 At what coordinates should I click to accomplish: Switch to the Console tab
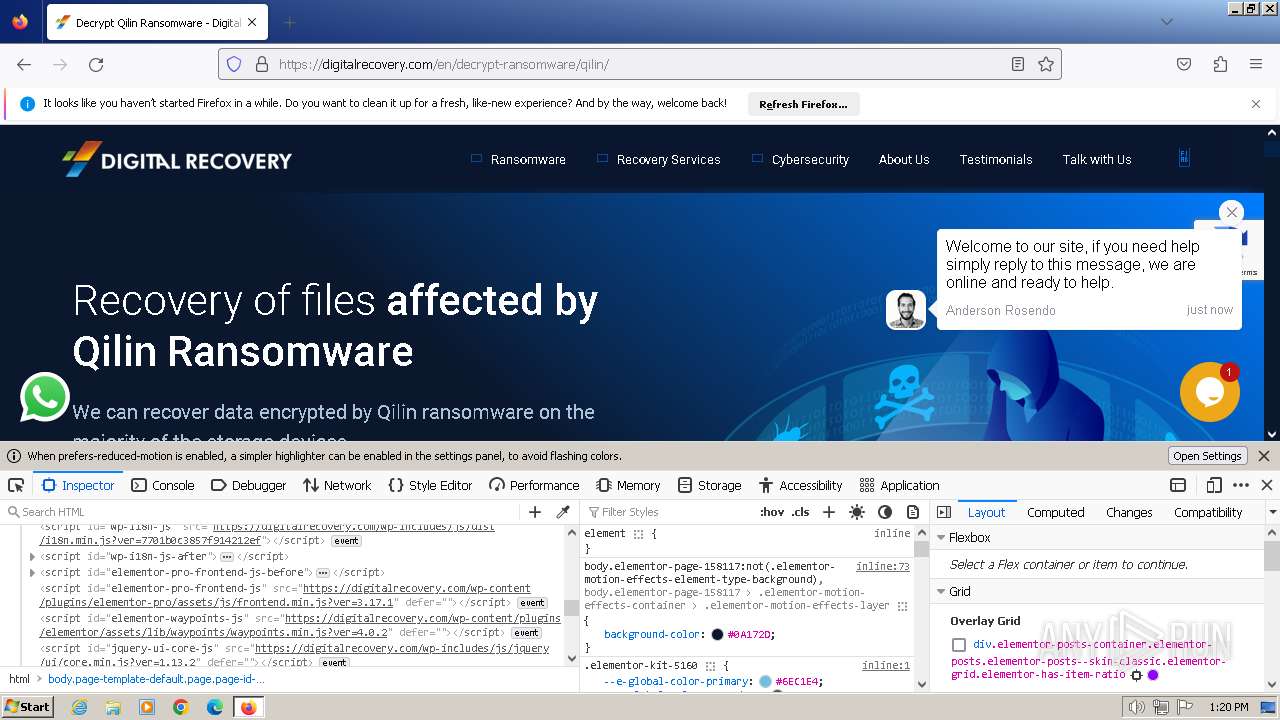[x=163, y=485]
